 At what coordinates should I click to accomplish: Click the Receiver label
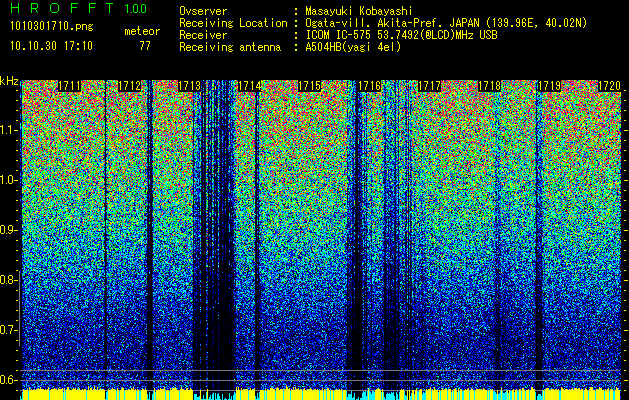[203, 35]
